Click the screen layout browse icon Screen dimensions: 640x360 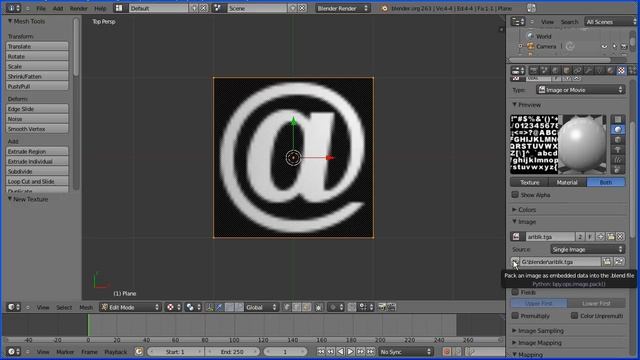tap(119, 8)
